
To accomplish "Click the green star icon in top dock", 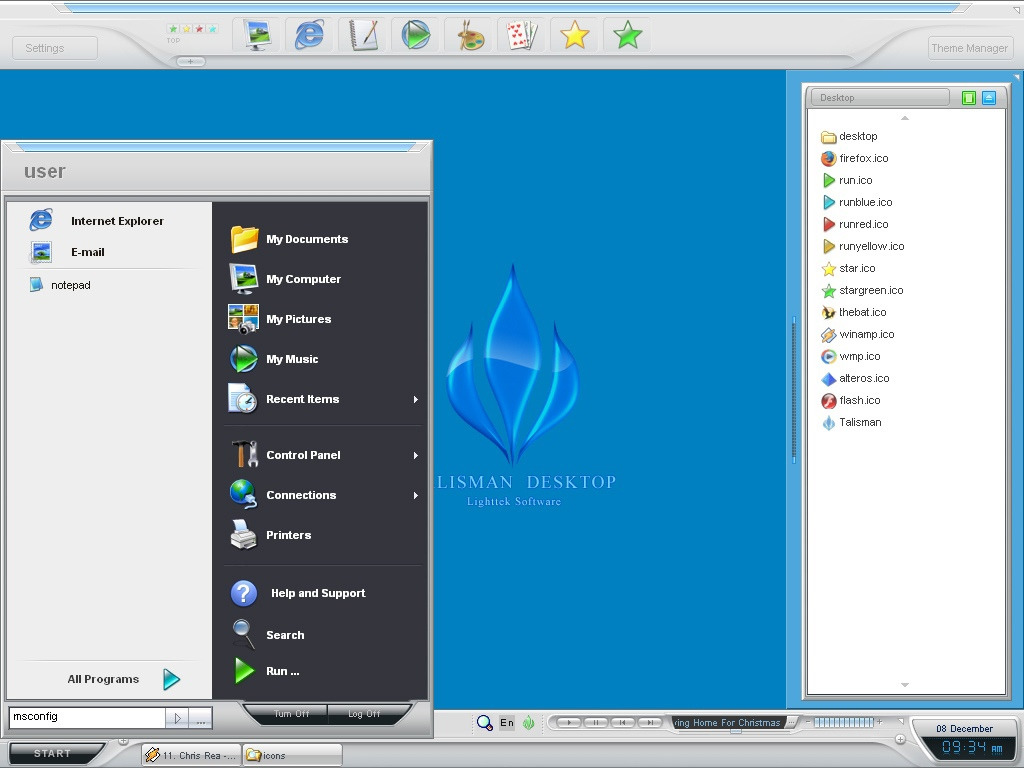I will point(628,36).
